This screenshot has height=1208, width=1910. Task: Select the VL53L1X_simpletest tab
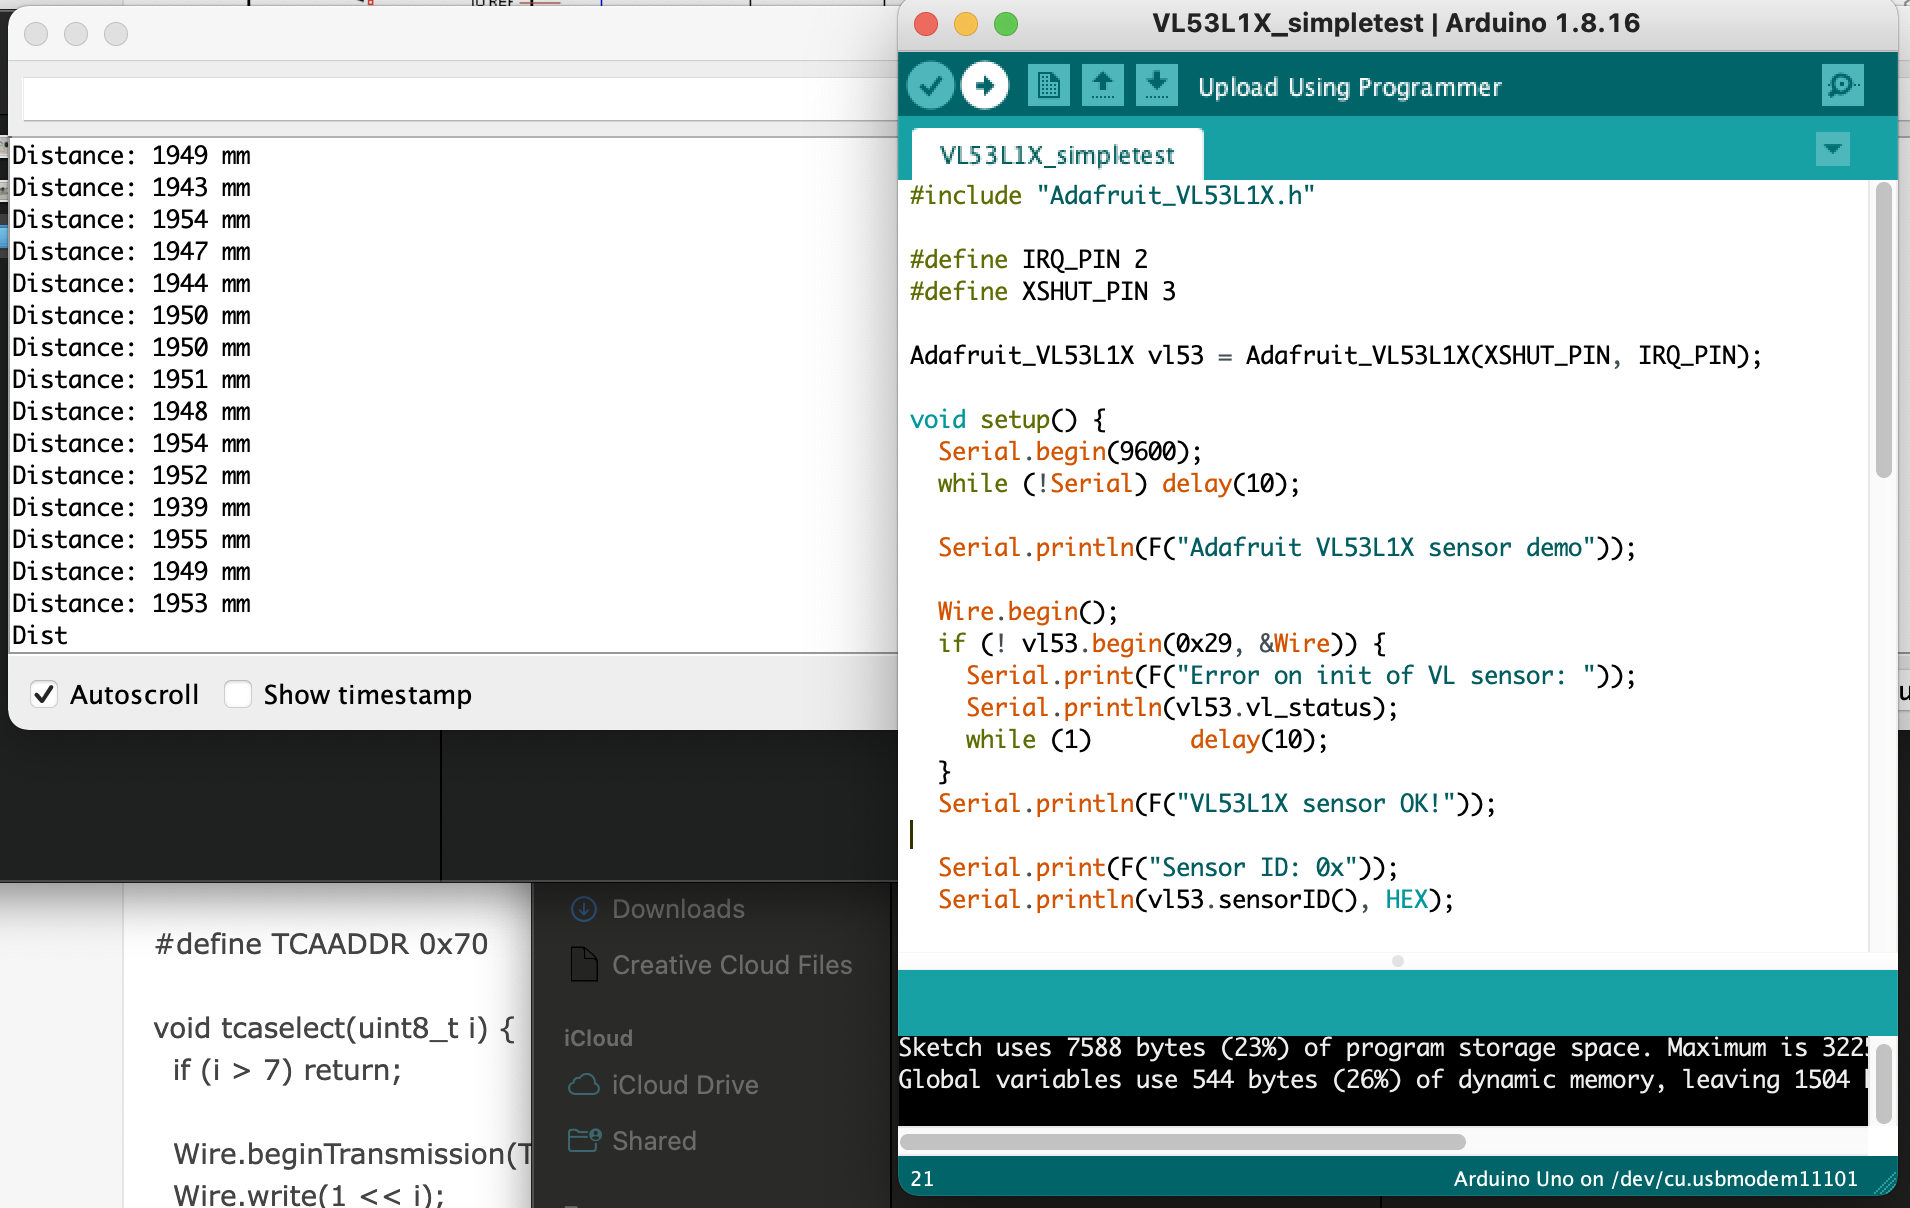coord(1057,155)
